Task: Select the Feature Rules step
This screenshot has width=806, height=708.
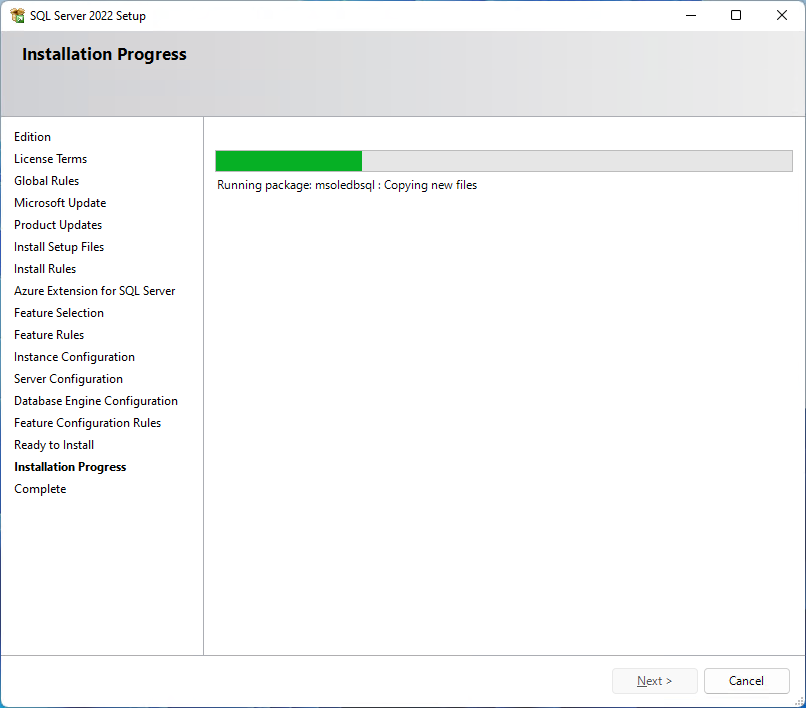Action: point(49,335)
